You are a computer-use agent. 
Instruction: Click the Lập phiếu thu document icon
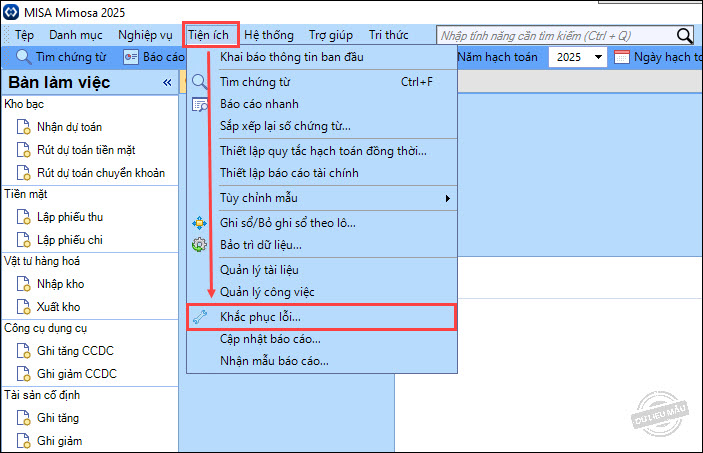(x=23, y=217)
